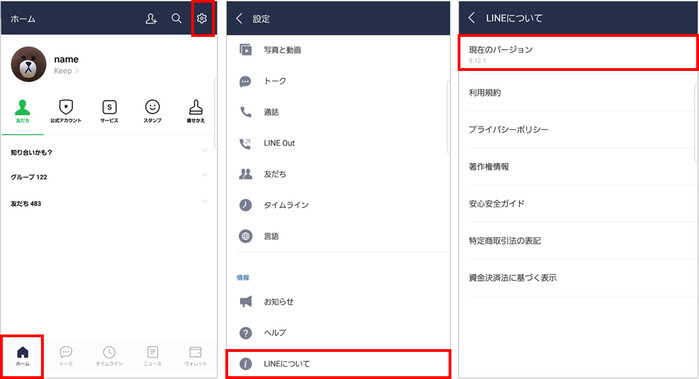Go to ウォレット in bottom navigation
The height and width of the screenshot is (379, 699).
point(196,357)
